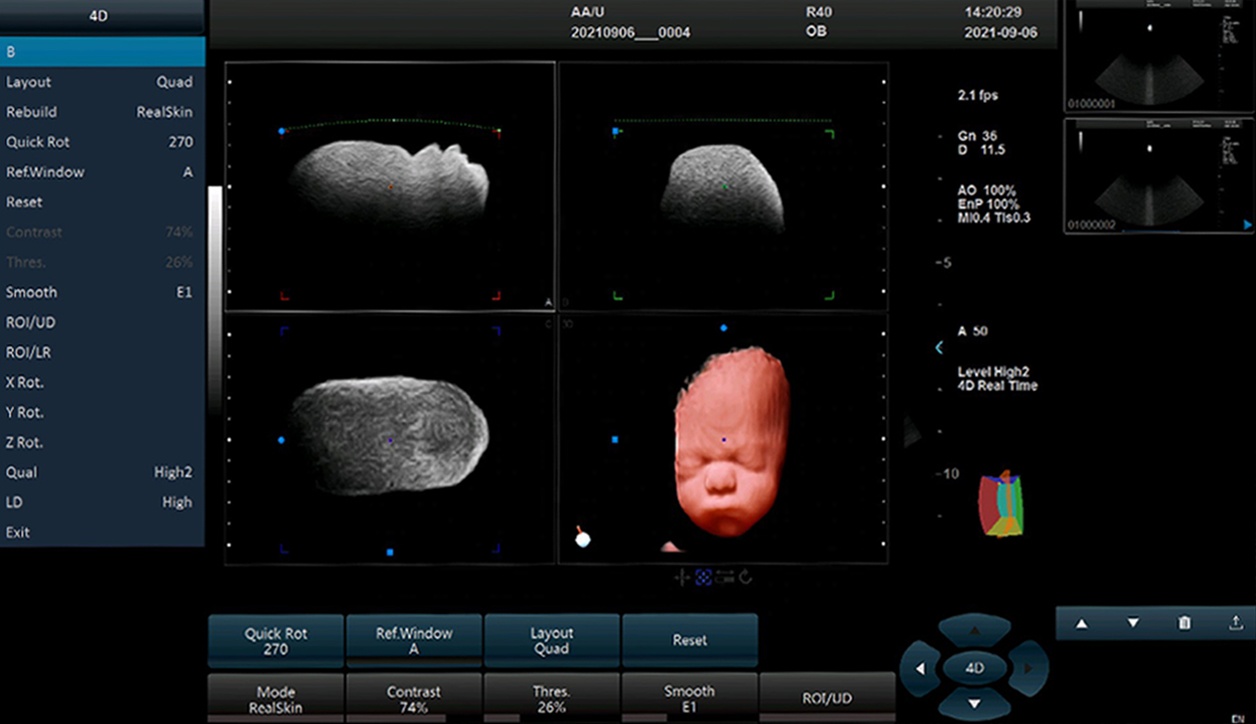This screenshot has width=1256, height=724.
Task: Change Mode RealSkin in the bottom panel
Action: tap(275, 698)
